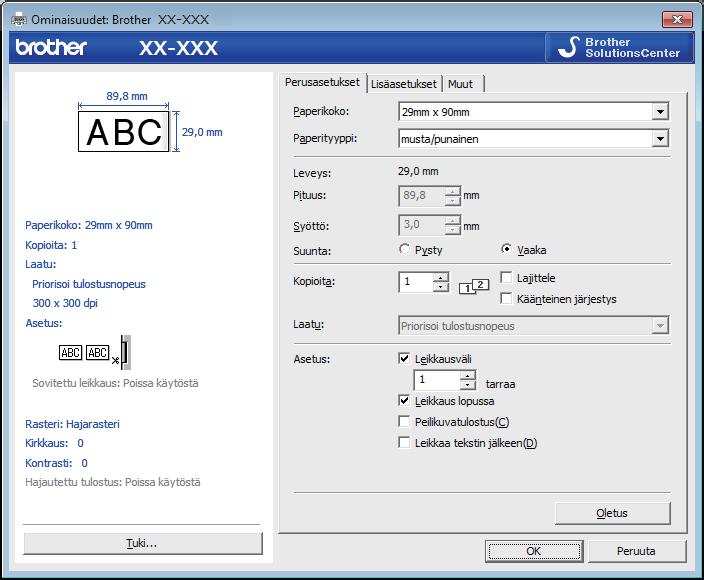Click the Pituus length field

pyautogui.click(x=422, y=196)
